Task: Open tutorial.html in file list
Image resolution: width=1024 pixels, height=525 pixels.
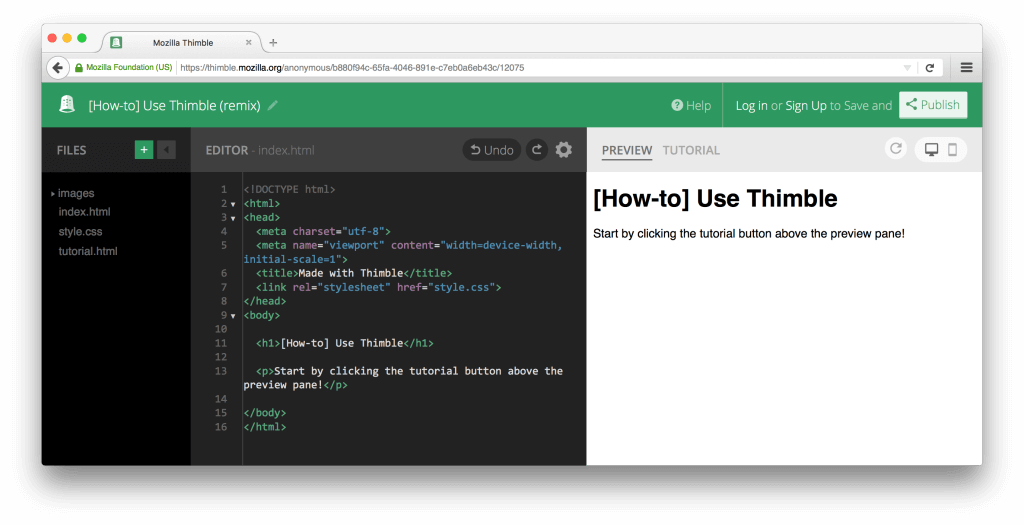Action: (88, 251)
